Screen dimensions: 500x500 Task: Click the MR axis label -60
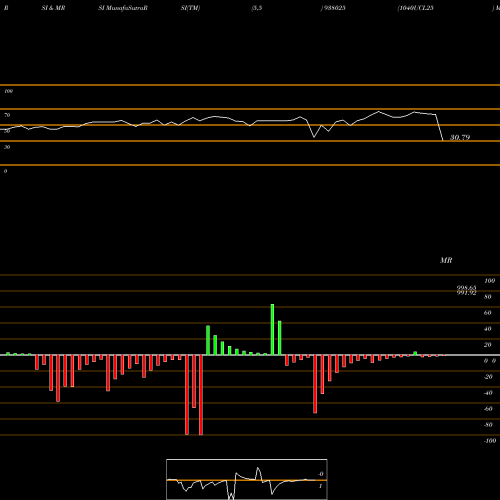(488, 409)
